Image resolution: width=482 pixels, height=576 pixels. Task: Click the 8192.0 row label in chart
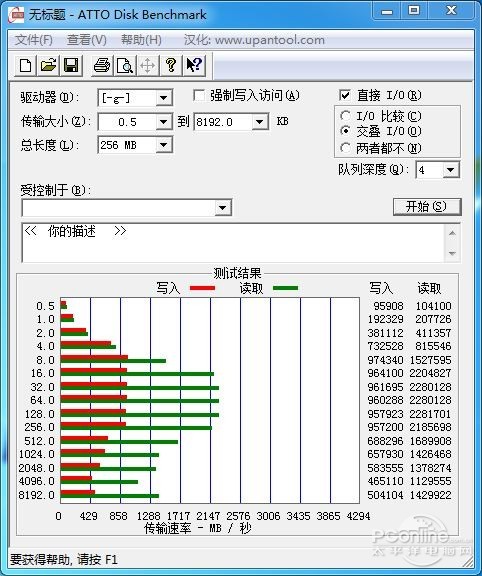(x=36, y=495)
